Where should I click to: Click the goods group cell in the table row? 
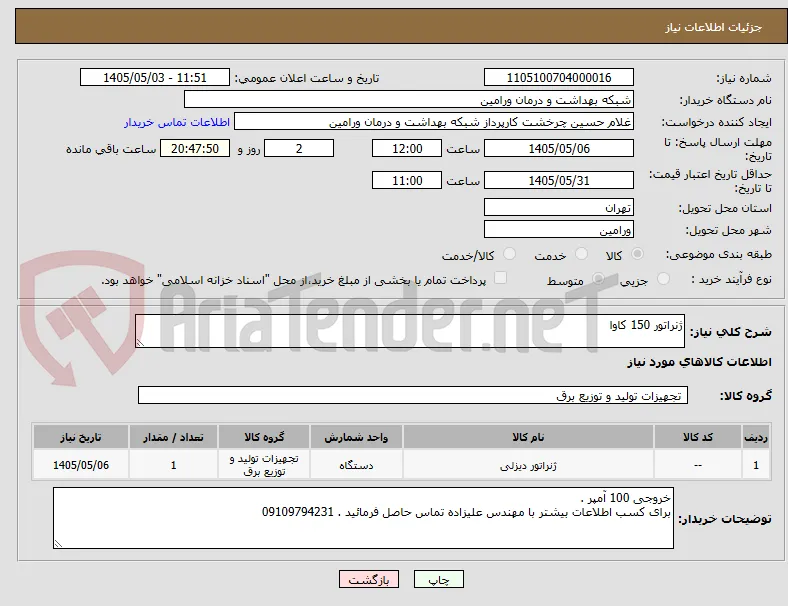pos(264,465)
